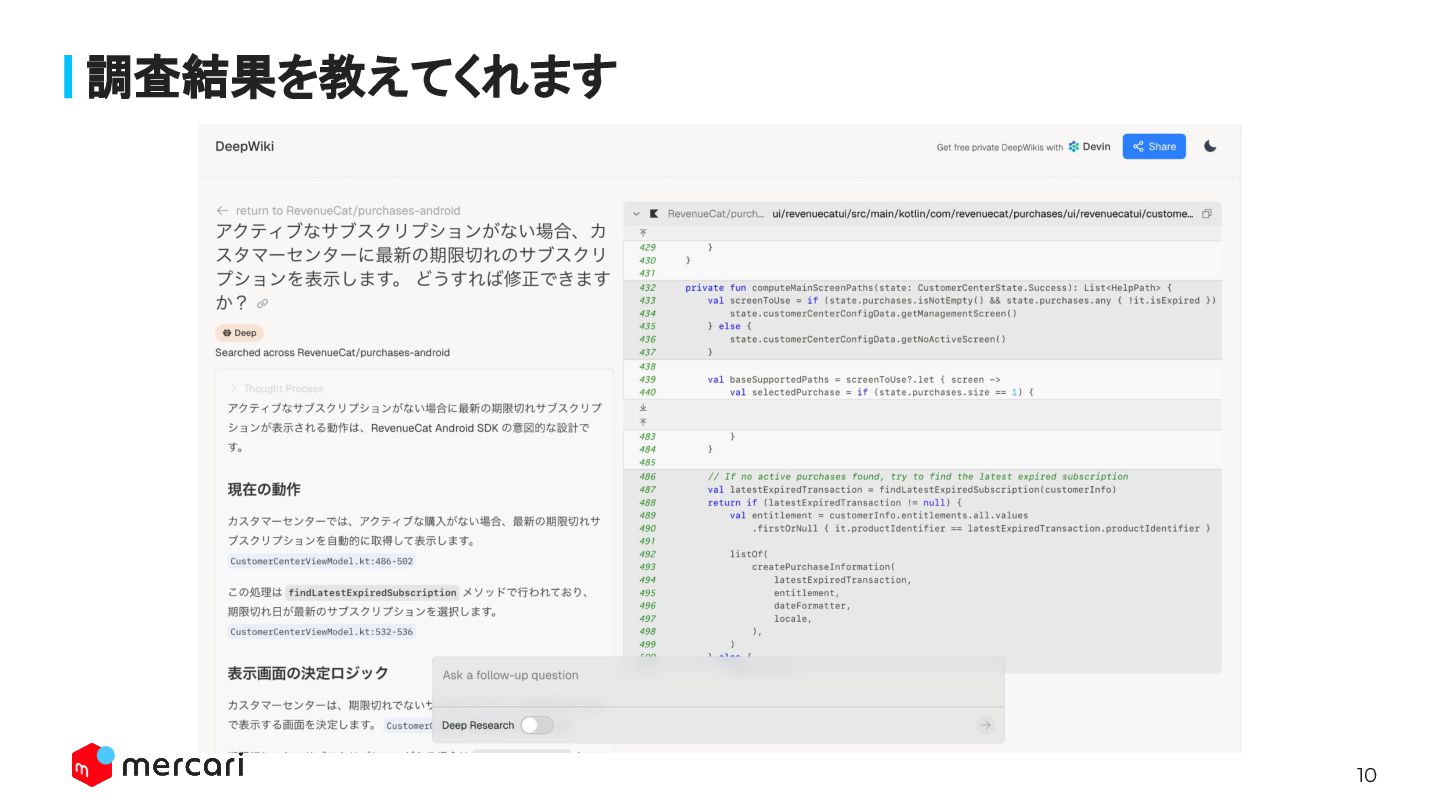The image size is (1440, 810).
Task: Click code line number 486
Action: [x=647, y=477]
